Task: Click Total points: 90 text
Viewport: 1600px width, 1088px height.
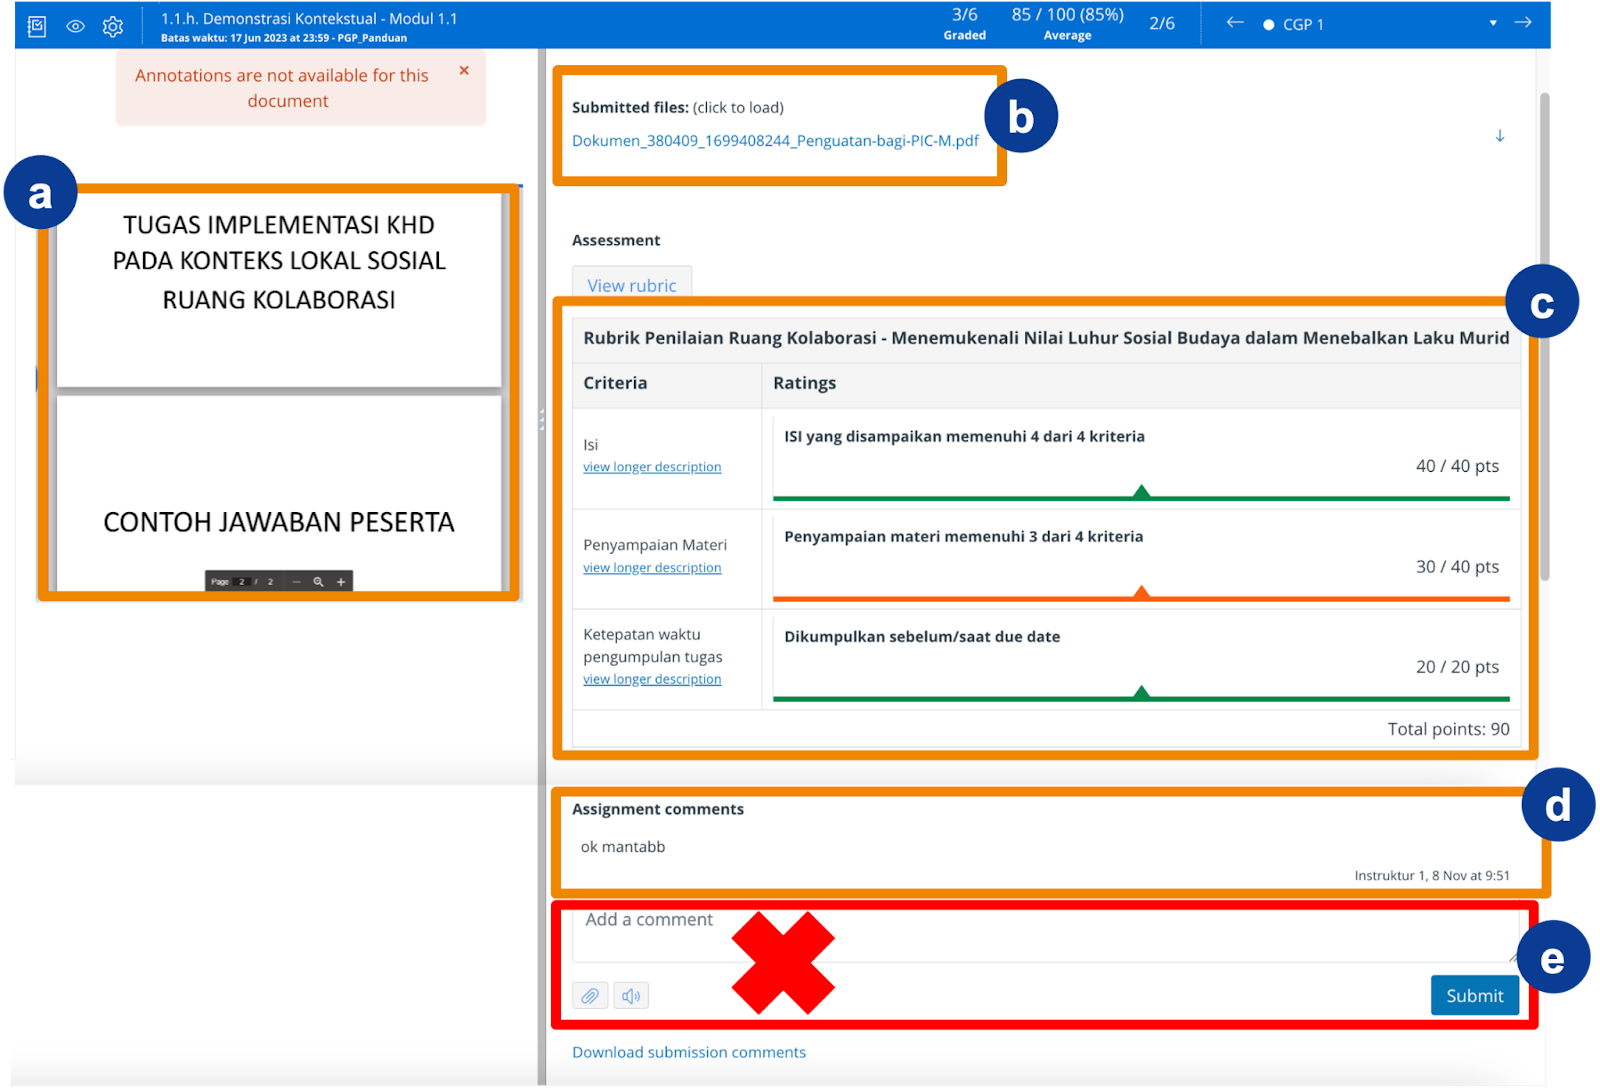Action: (x=1448, y=729)
